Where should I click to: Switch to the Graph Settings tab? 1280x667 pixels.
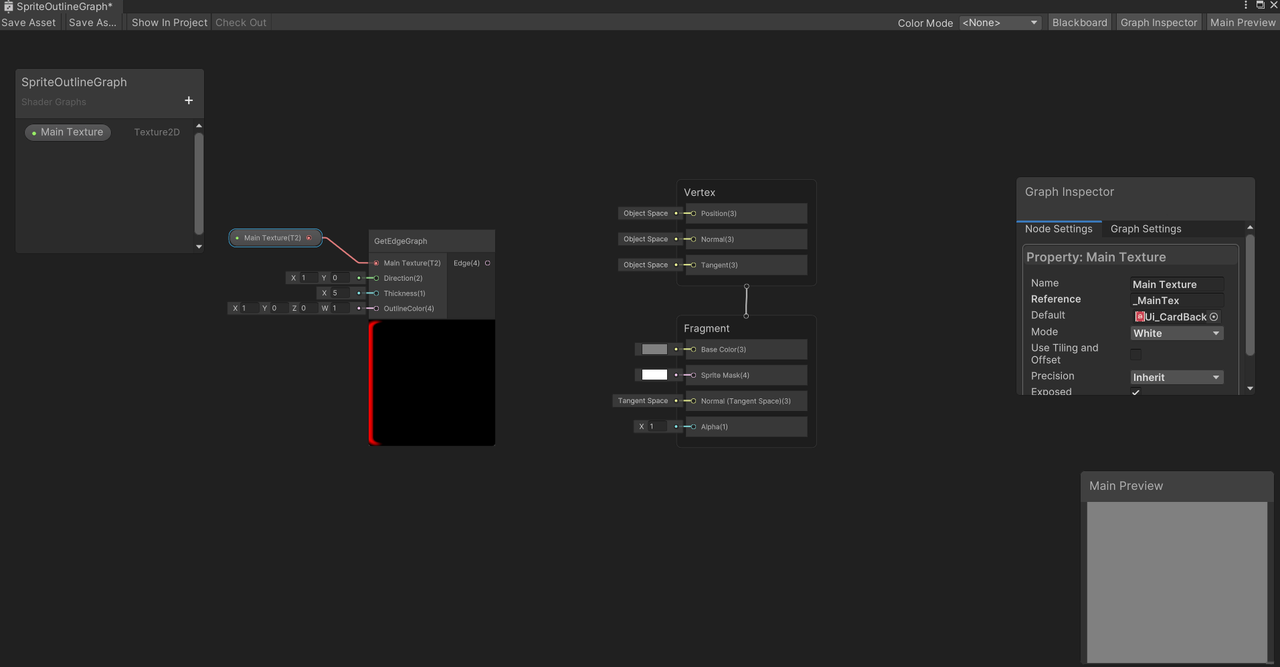[x=1145, y=229]
